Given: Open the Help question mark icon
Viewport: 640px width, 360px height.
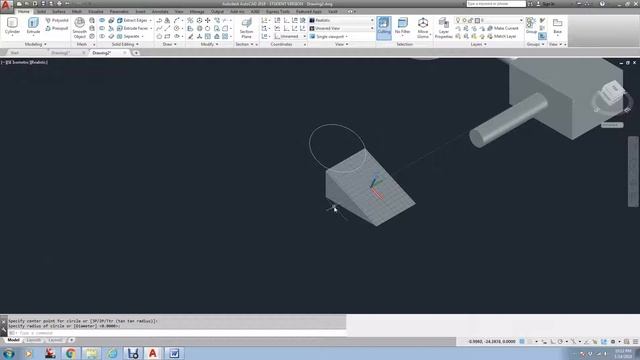Looking at the screenshot, I should (602, 4).
